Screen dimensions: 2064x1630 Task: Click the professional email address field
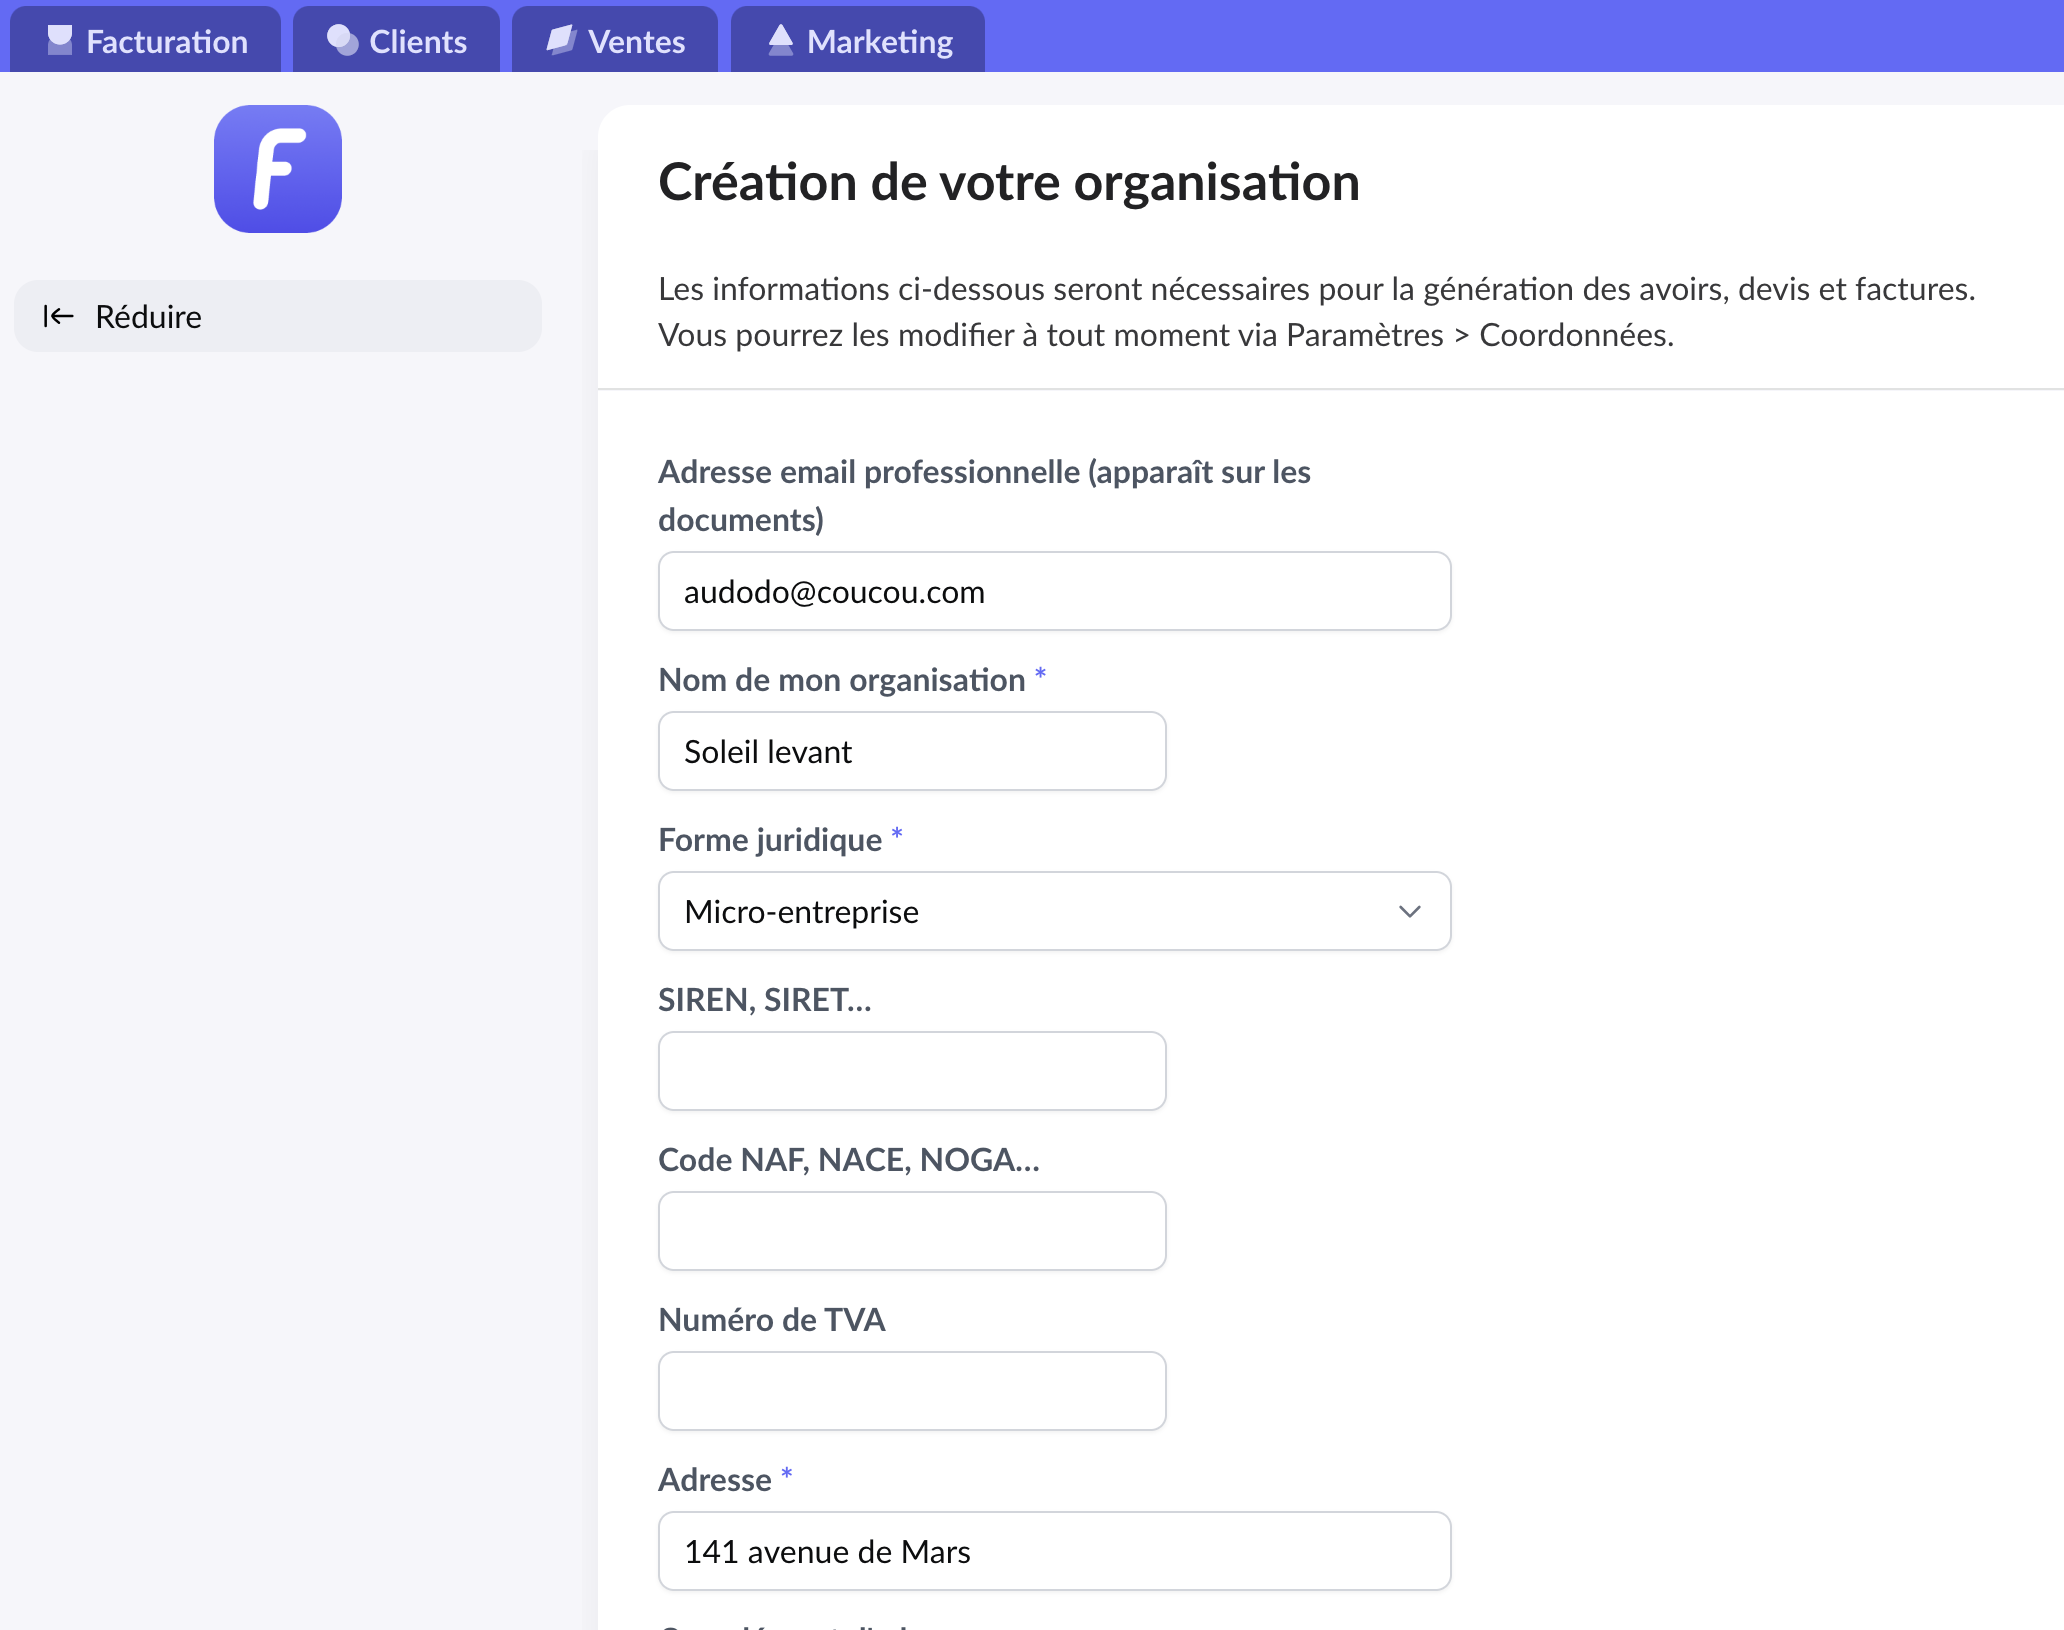(x=1054, y=591)
